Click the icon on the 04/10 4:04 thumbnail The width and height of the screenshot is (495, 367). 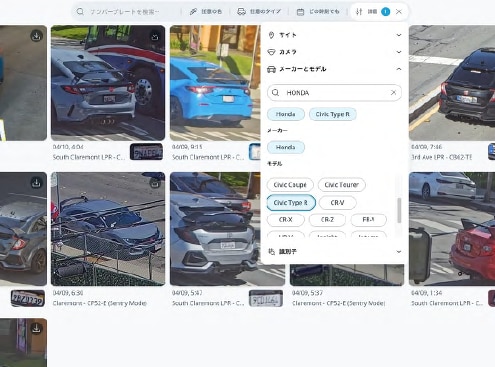[x=155, y=36]
